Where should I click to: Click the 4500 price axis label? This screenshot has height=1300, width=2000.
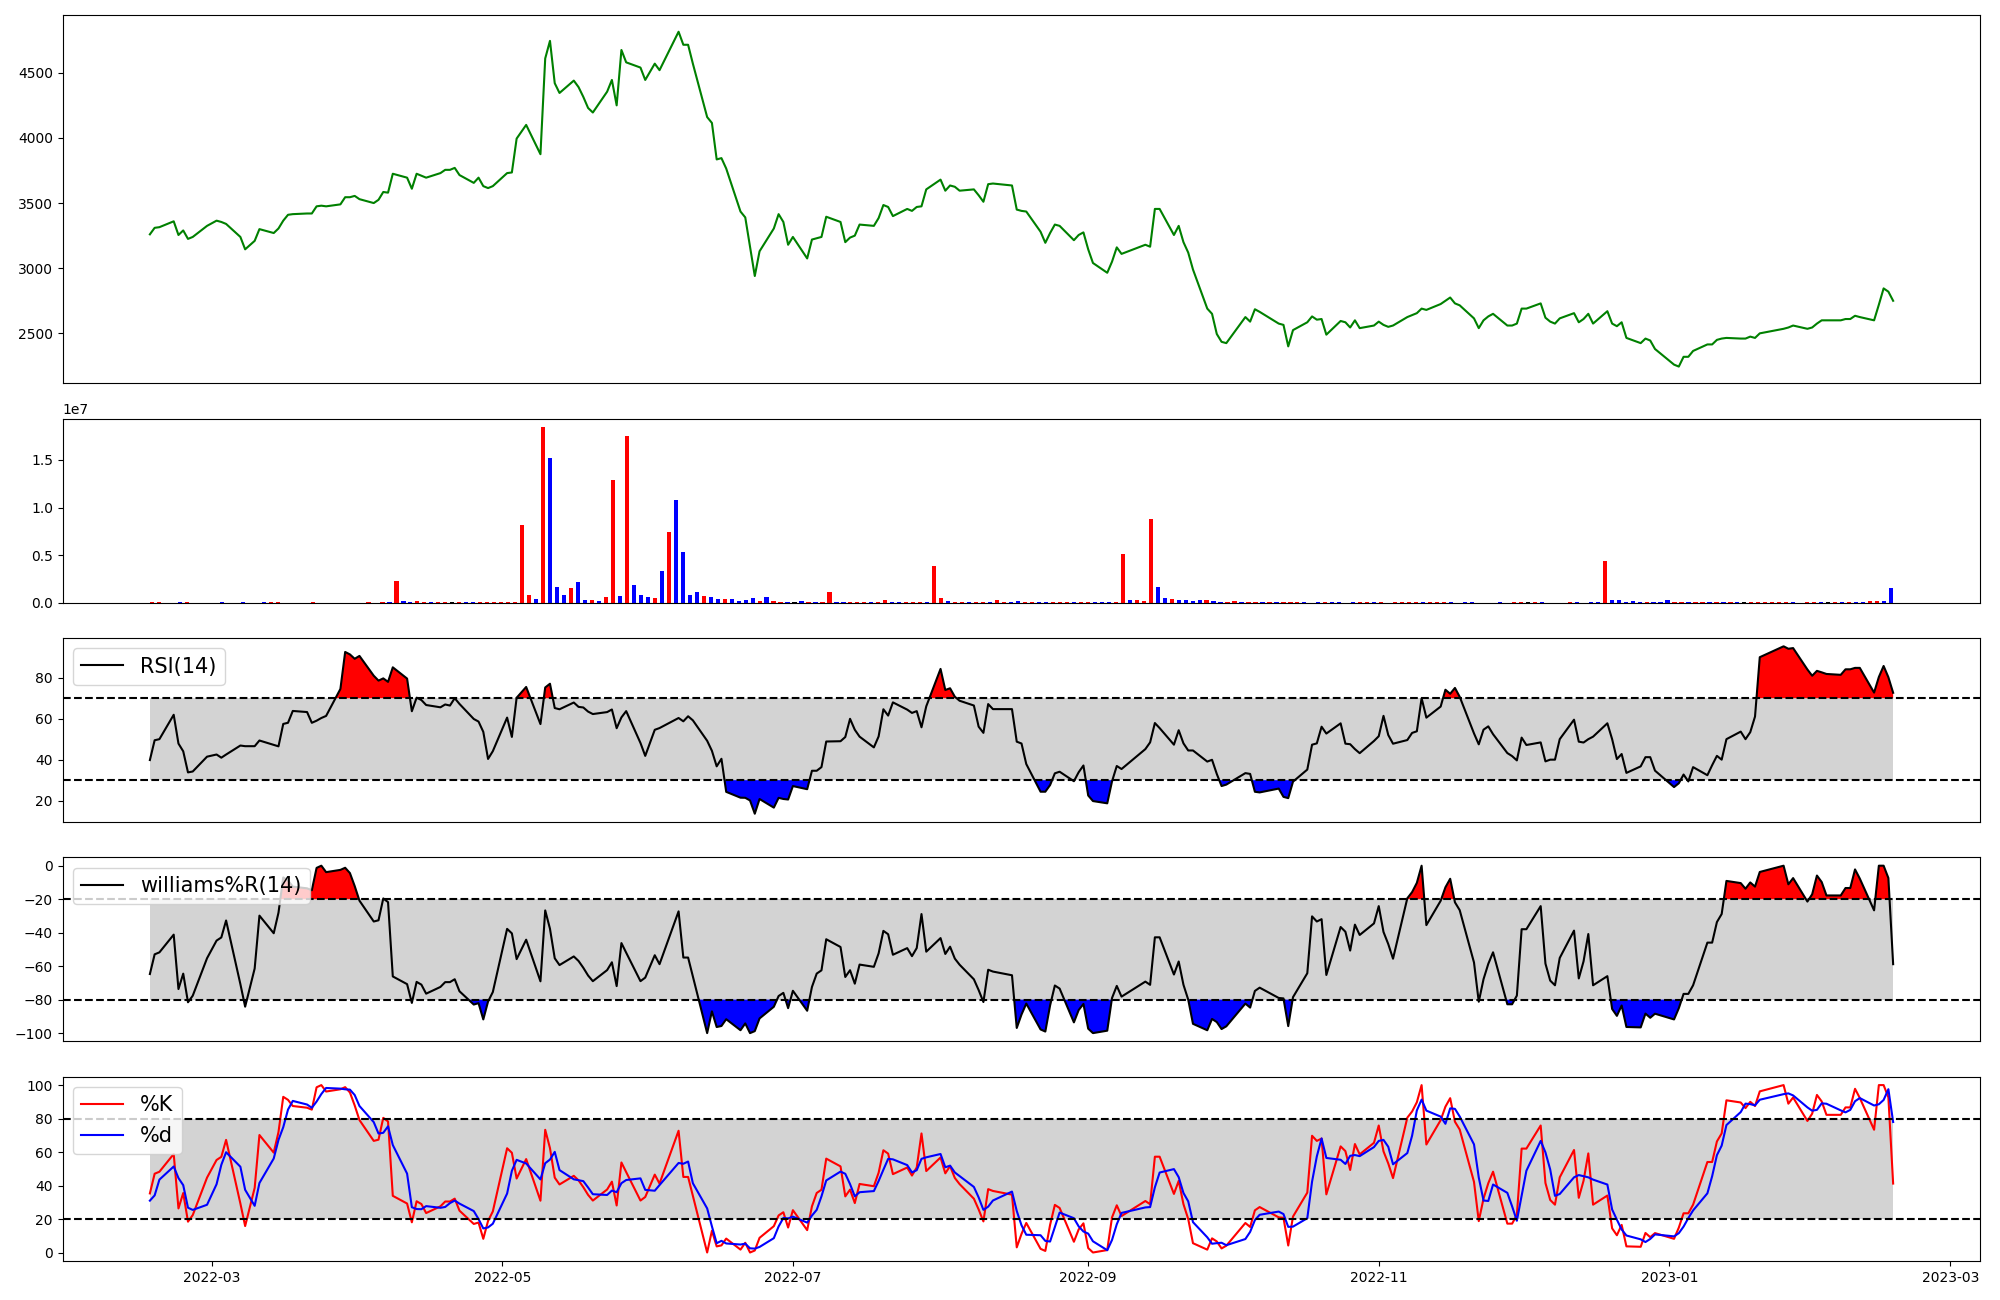[35, 73]
